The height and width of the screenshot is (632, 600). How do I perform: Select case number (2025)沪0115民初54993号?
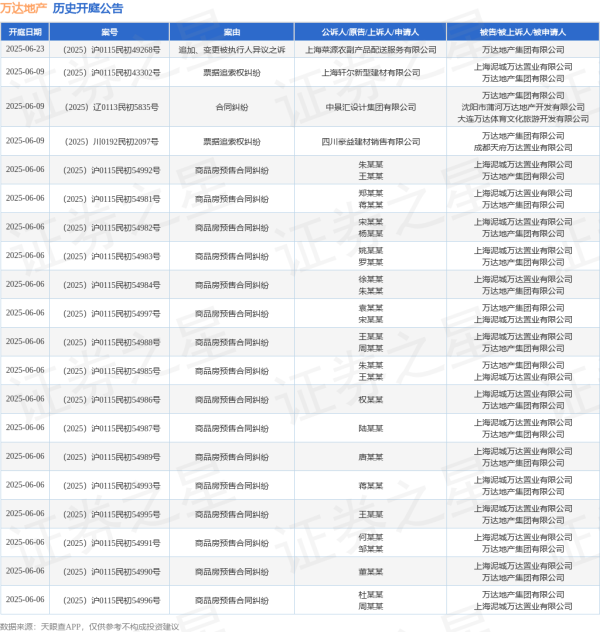click(112, 486)
